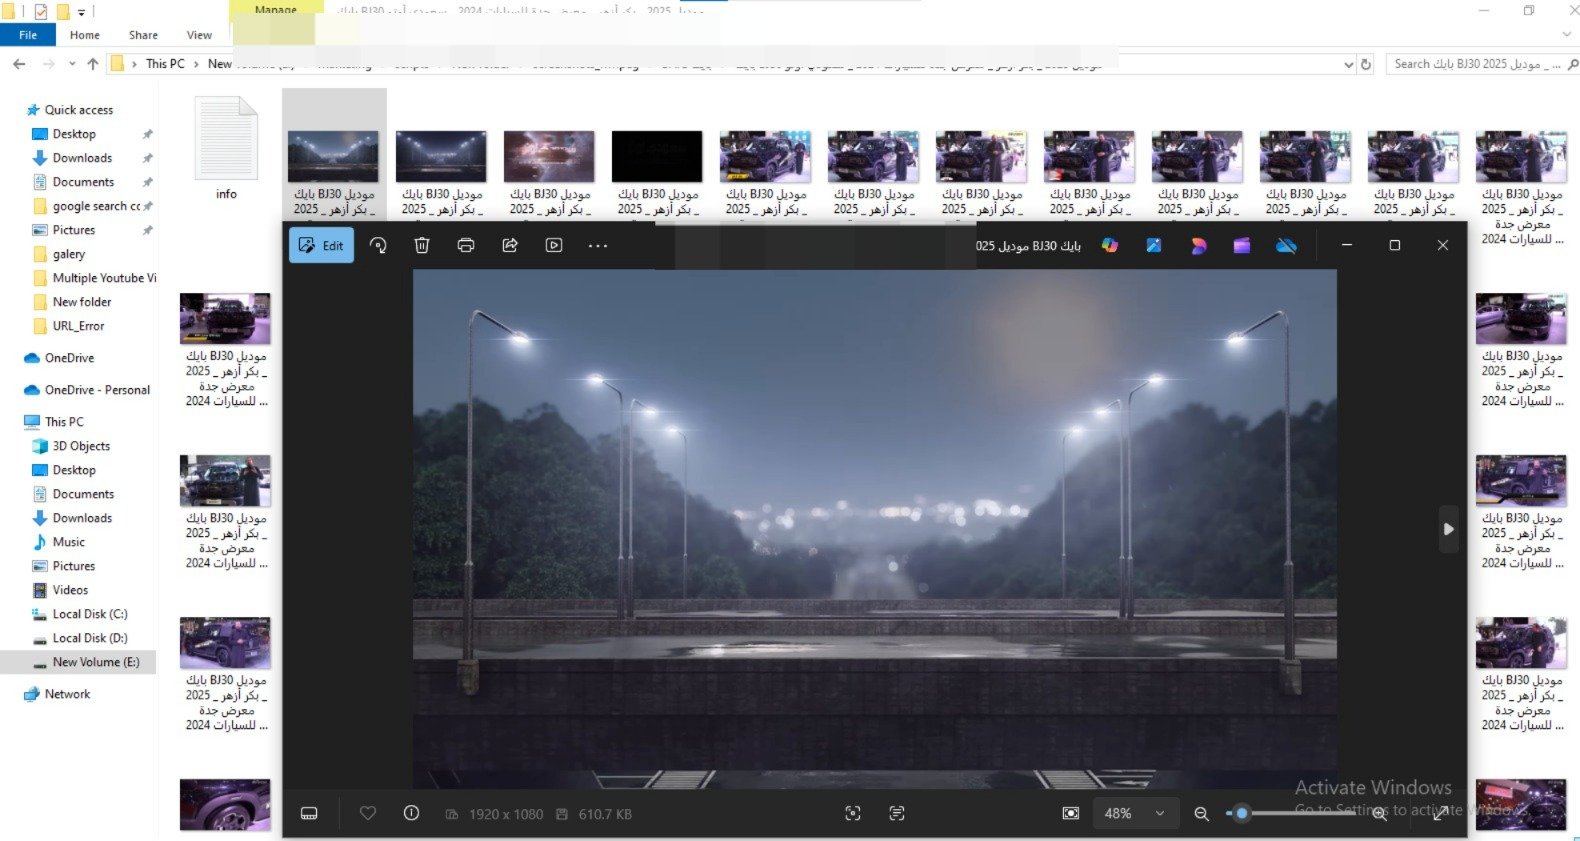
Task: Click the Edit button in Photos
Action: 321,245
